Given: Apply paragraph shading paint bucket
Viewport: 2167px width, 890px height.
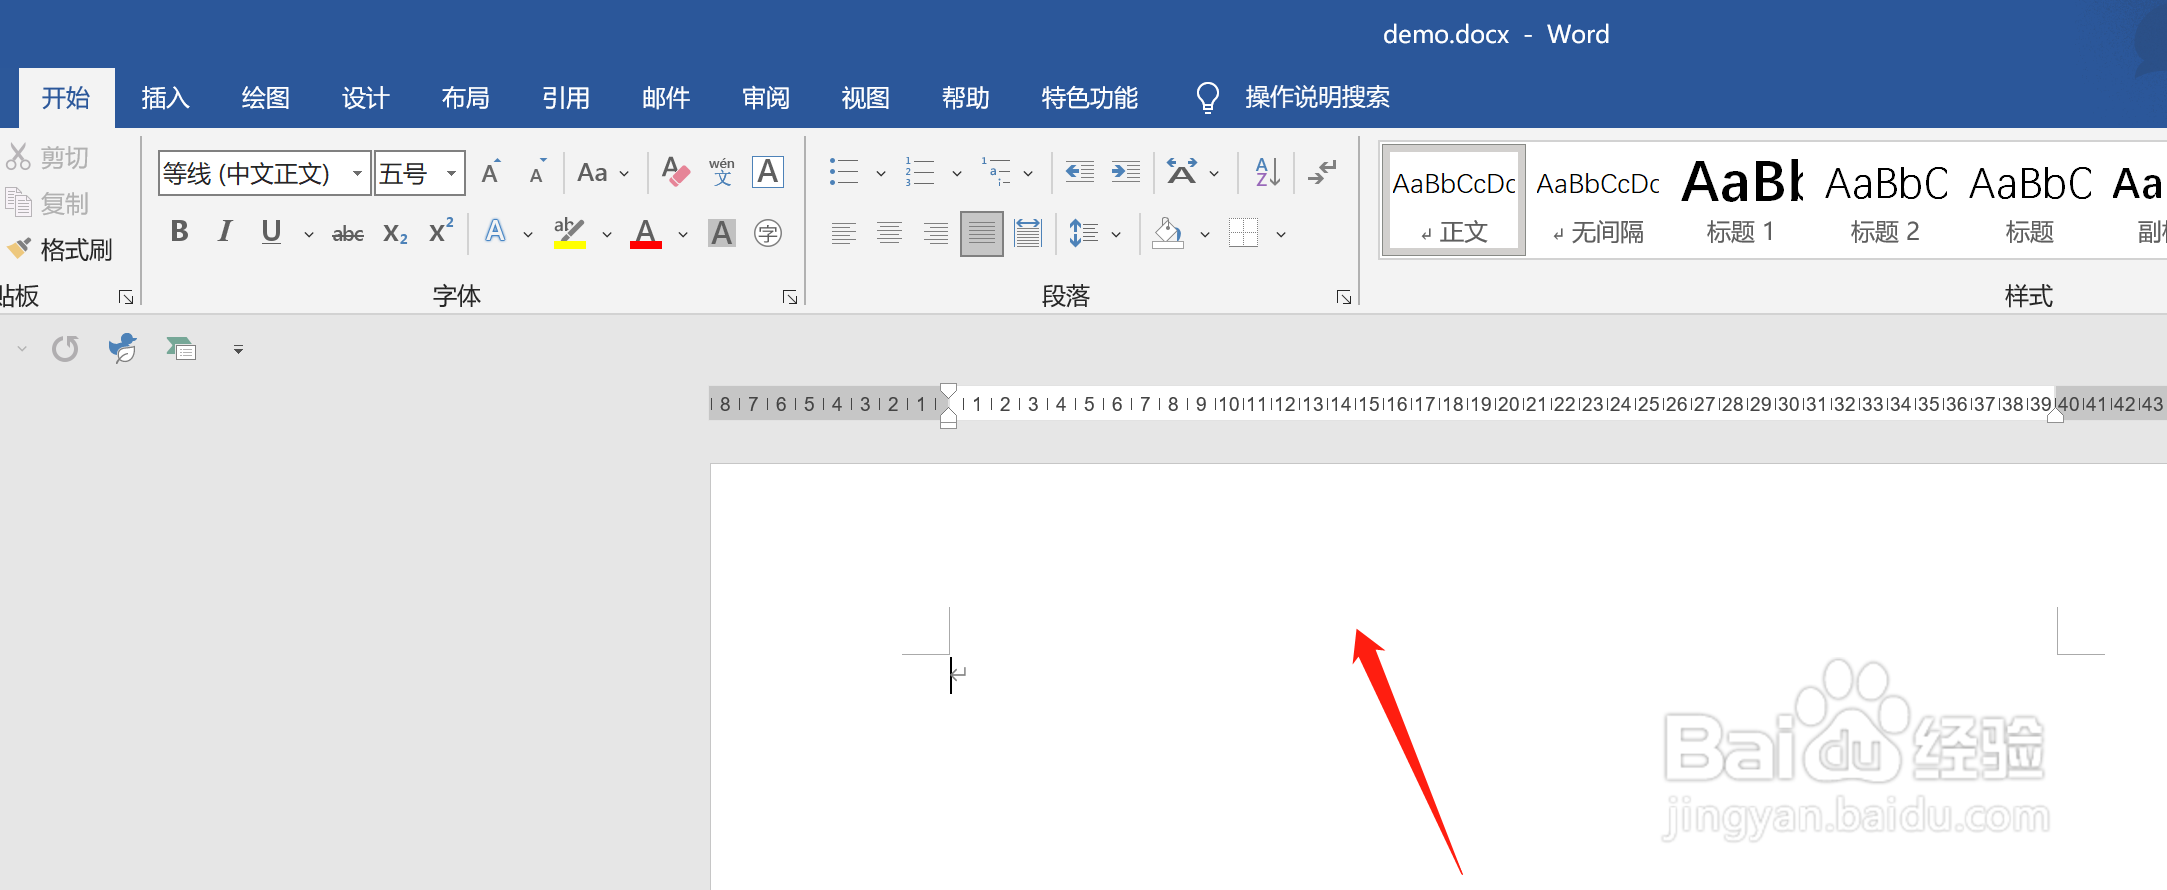Looking at the screenshot, I should tap(1168, 234).
